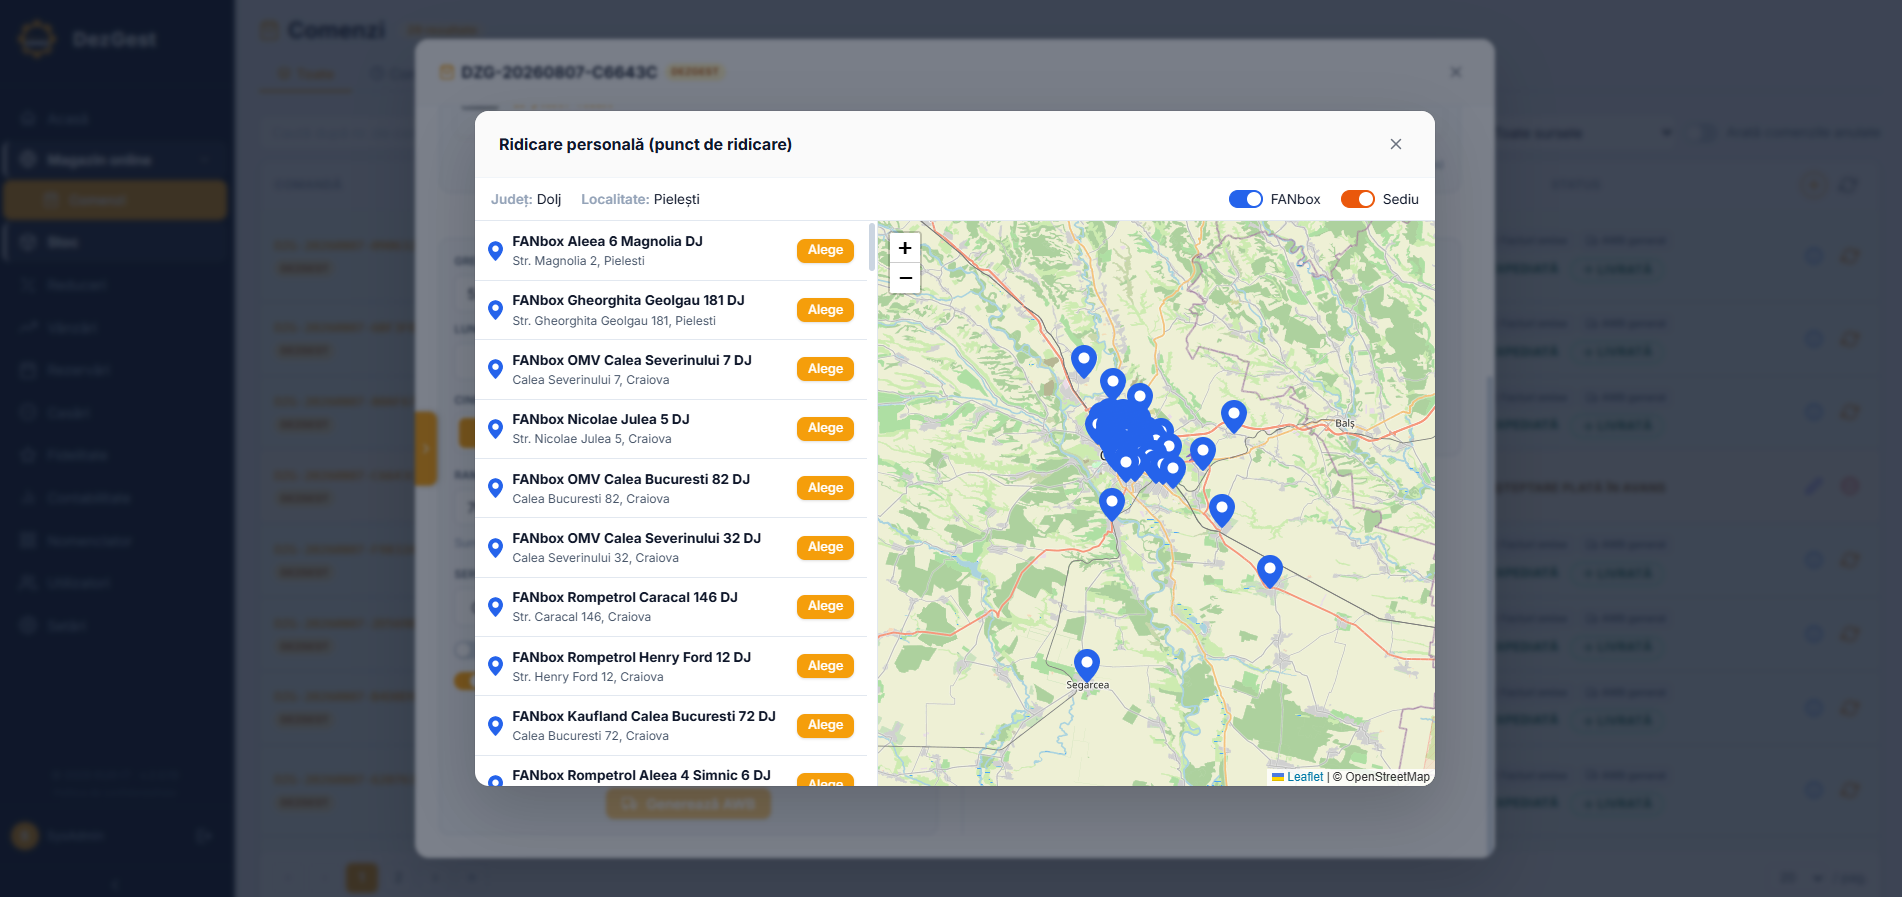Choose FANbox OMV Calea Bucuresti 82 with Alege
Viewport: 1902px width, 897px height.
pos(825,488)
